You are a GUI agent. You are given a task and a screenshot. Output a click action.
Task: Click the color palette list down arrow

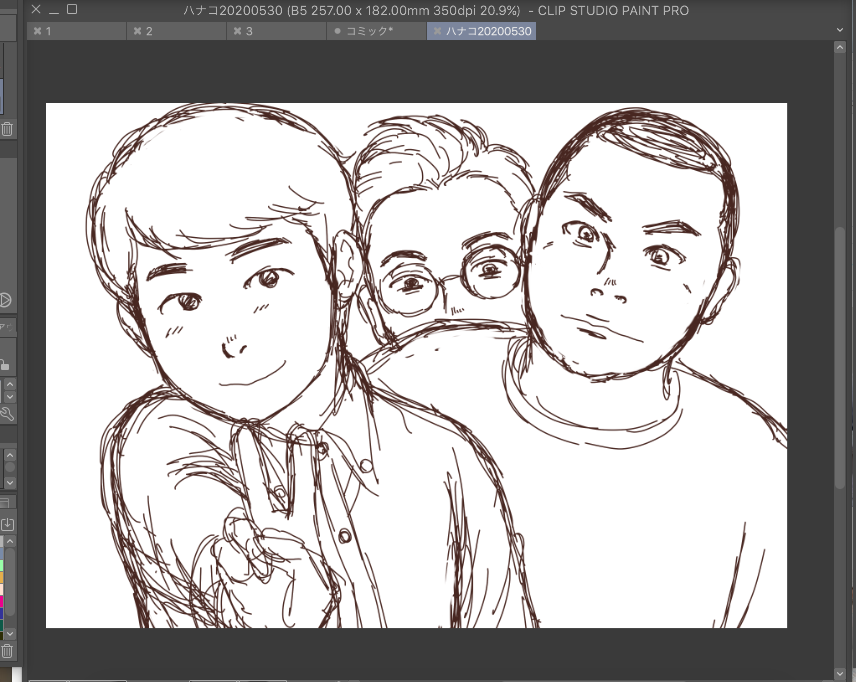point(10,634)
